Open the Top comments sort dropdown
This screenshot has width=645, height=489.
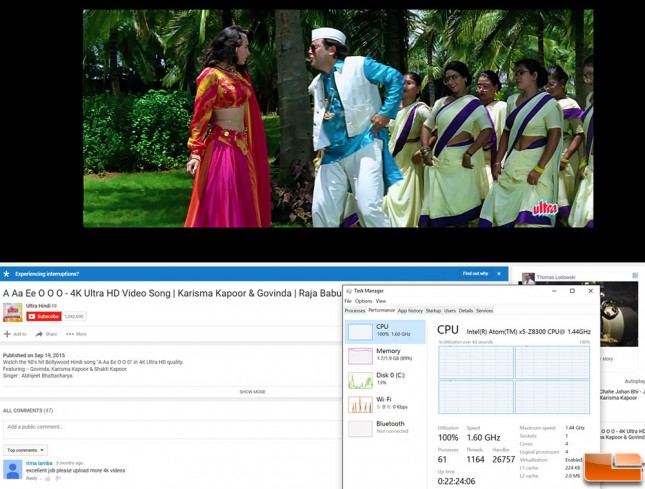(26, 450)
